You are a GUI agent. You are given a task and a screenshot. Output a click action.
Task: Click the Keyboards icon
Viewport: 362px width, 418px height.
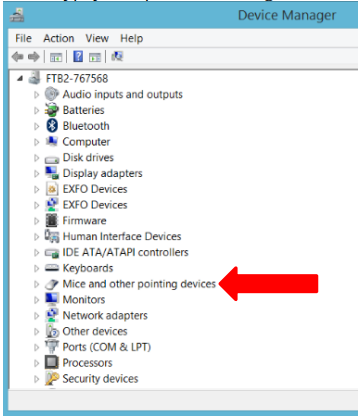tap(52, 268)
